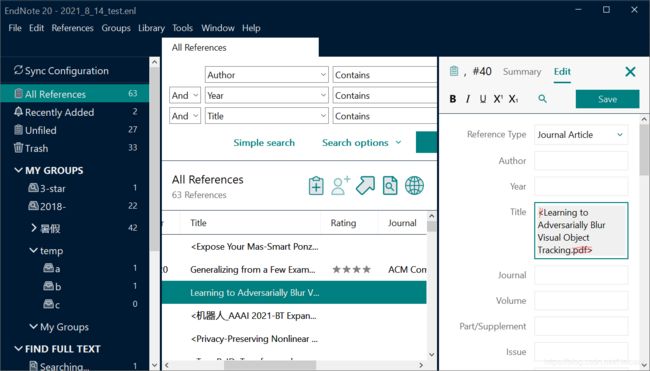
Task: Switch to Simple search
Action: click(x=264, y=143)
